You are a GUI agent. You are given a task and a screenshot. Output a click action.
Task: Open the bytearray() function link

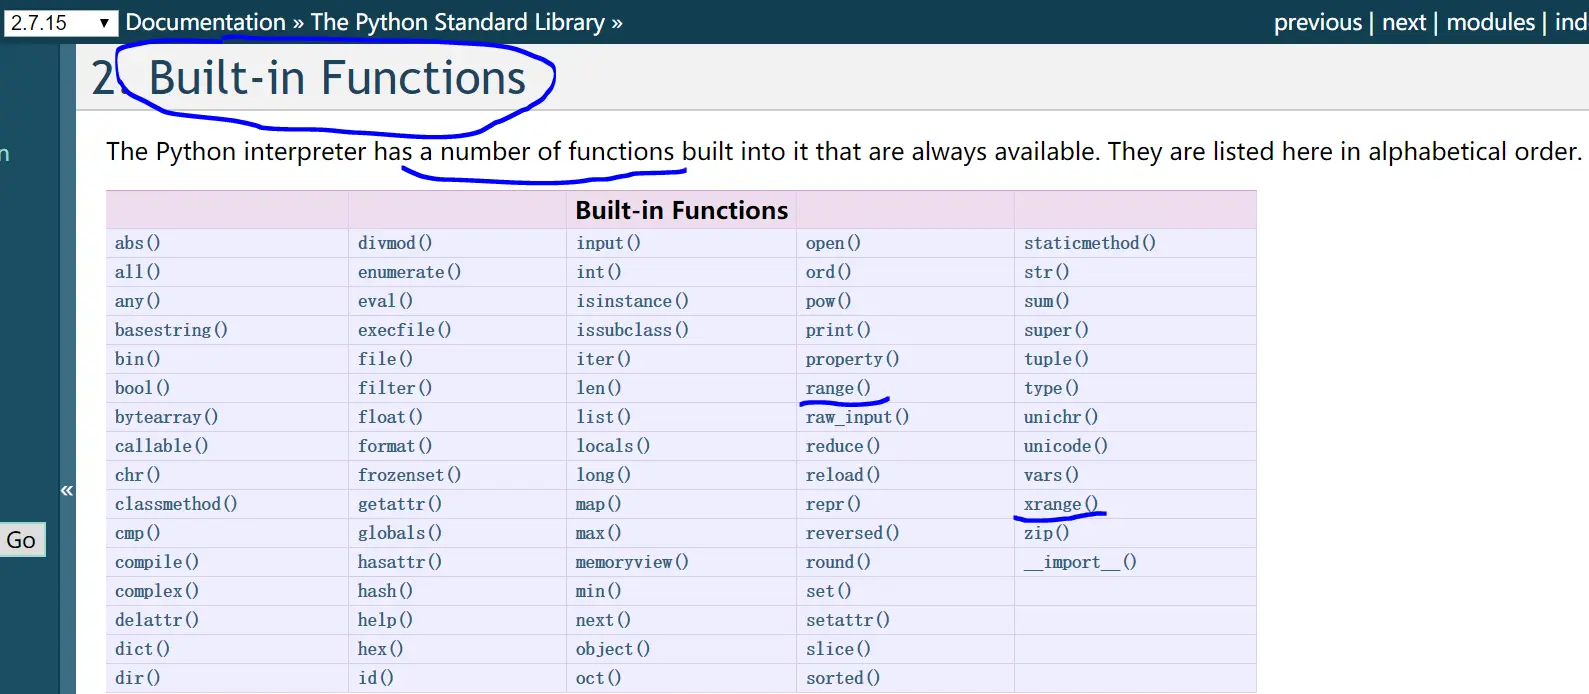[x=166, y=417]
